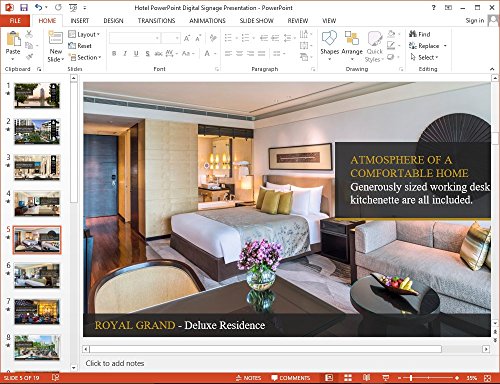This screenshot has width=500, height=384.
Task: Click the Reset slide button
Action: click(80, 46)
